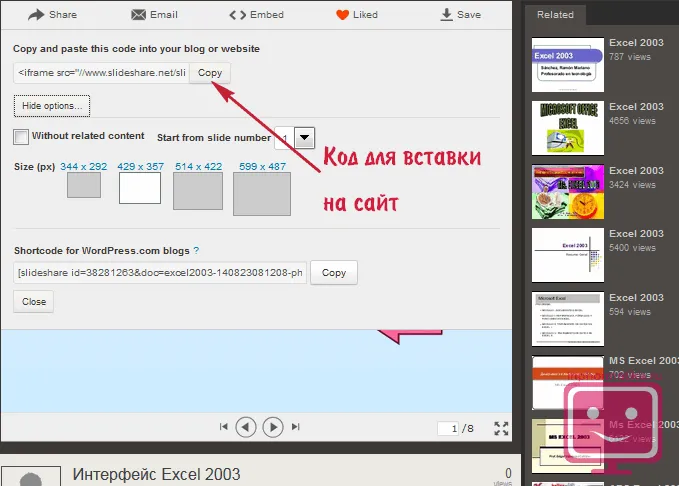
Task: Open Excel 2003 thumbnail with 4656 views
Action: [x=568, y=128]
